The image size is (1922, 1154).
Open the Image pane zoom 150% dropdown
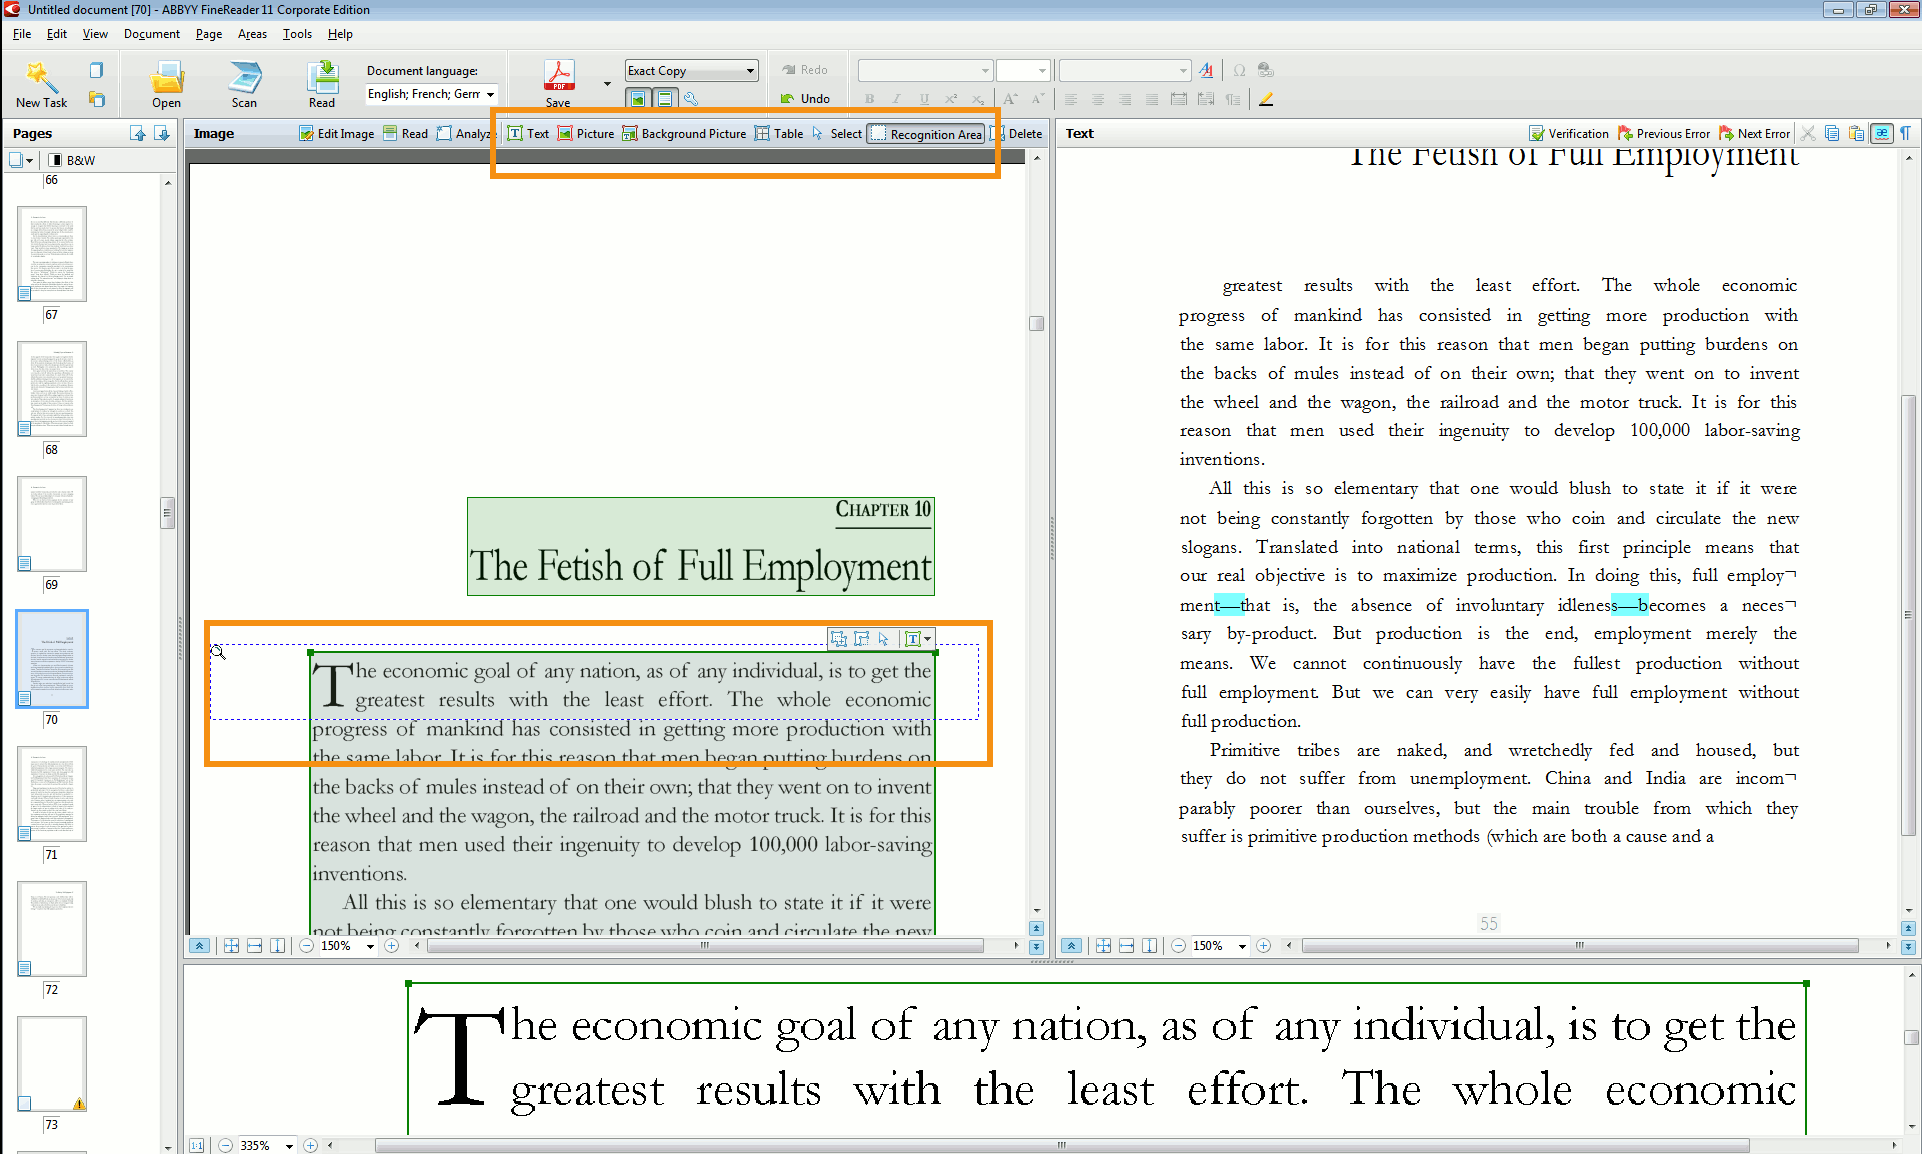point(370,946)
